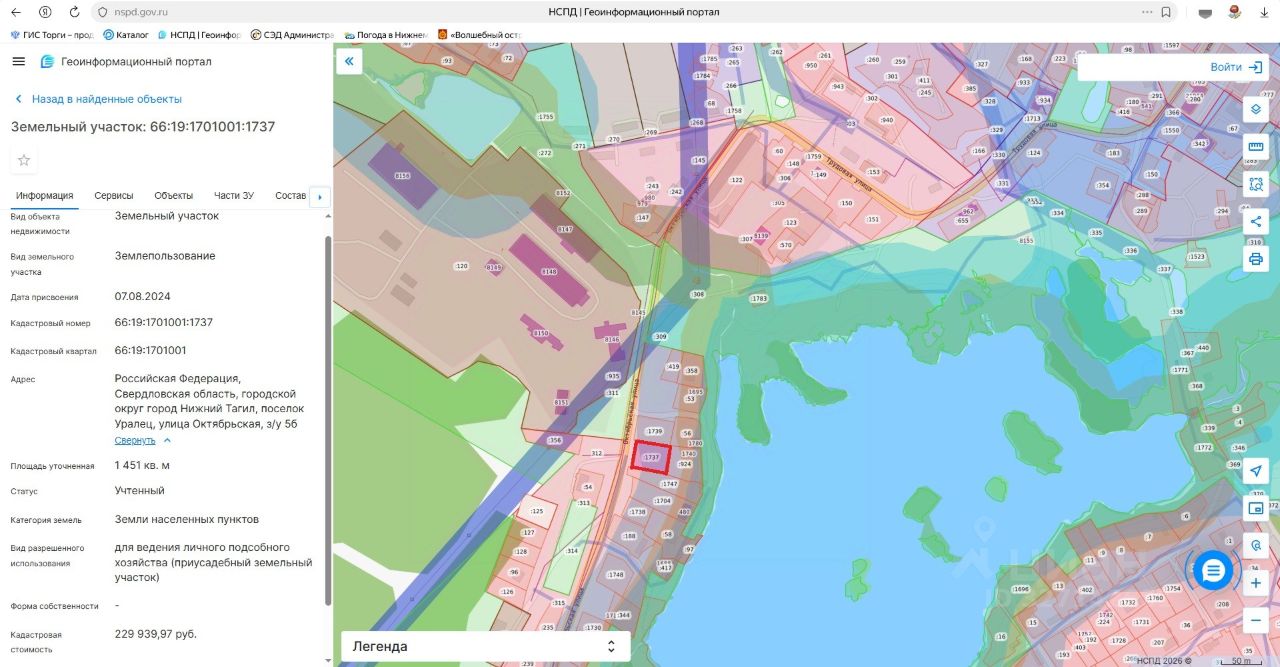This screenshot has width=1280, height=667.
Task: Select the highlighted parcel :1737 on the map
Action: pyautogui.click(x=651, y=457)
